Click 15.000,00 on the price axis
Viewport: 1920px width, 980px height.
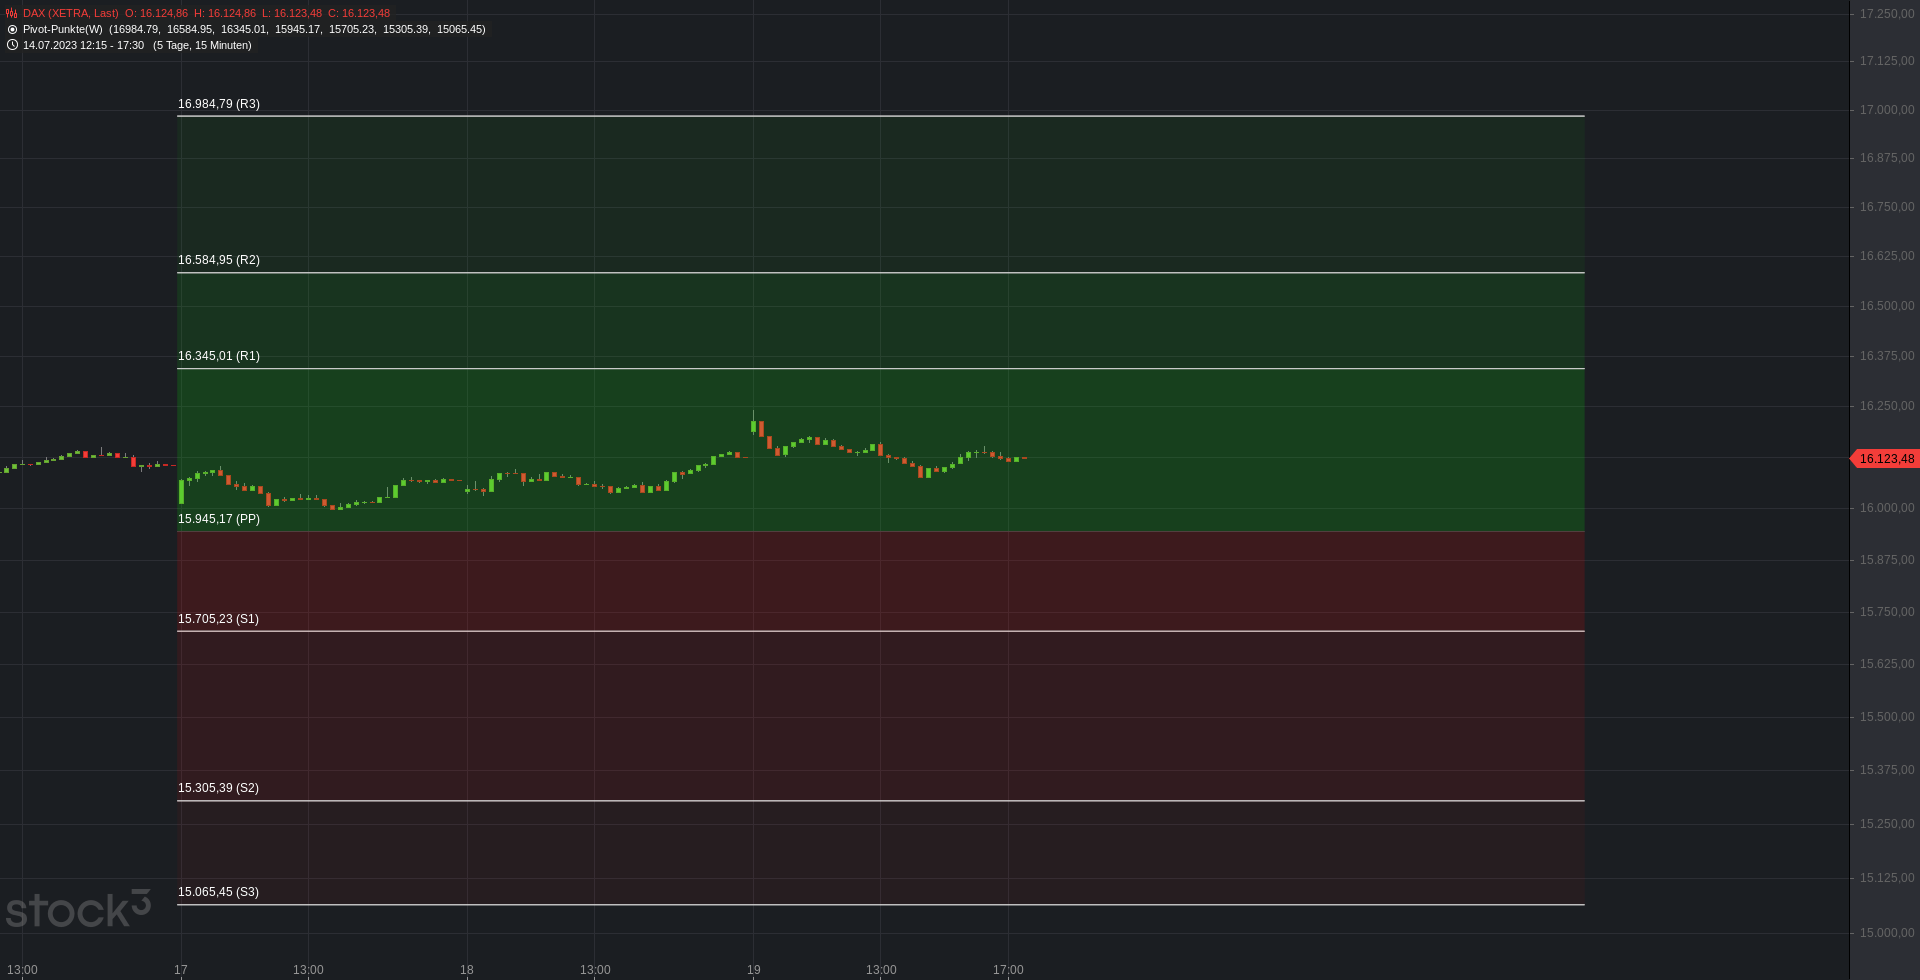coord(1886,933)
